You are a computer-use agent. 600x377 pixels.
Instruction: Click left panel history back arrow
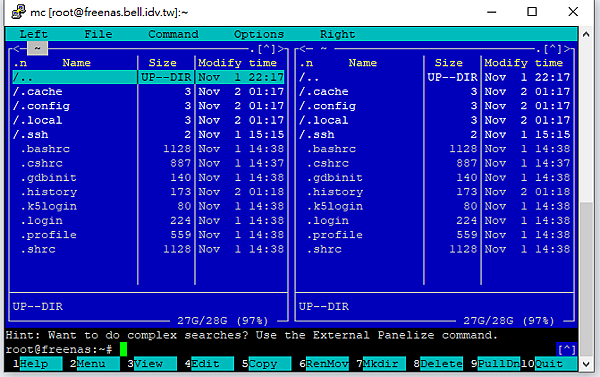tap(16, 49)
